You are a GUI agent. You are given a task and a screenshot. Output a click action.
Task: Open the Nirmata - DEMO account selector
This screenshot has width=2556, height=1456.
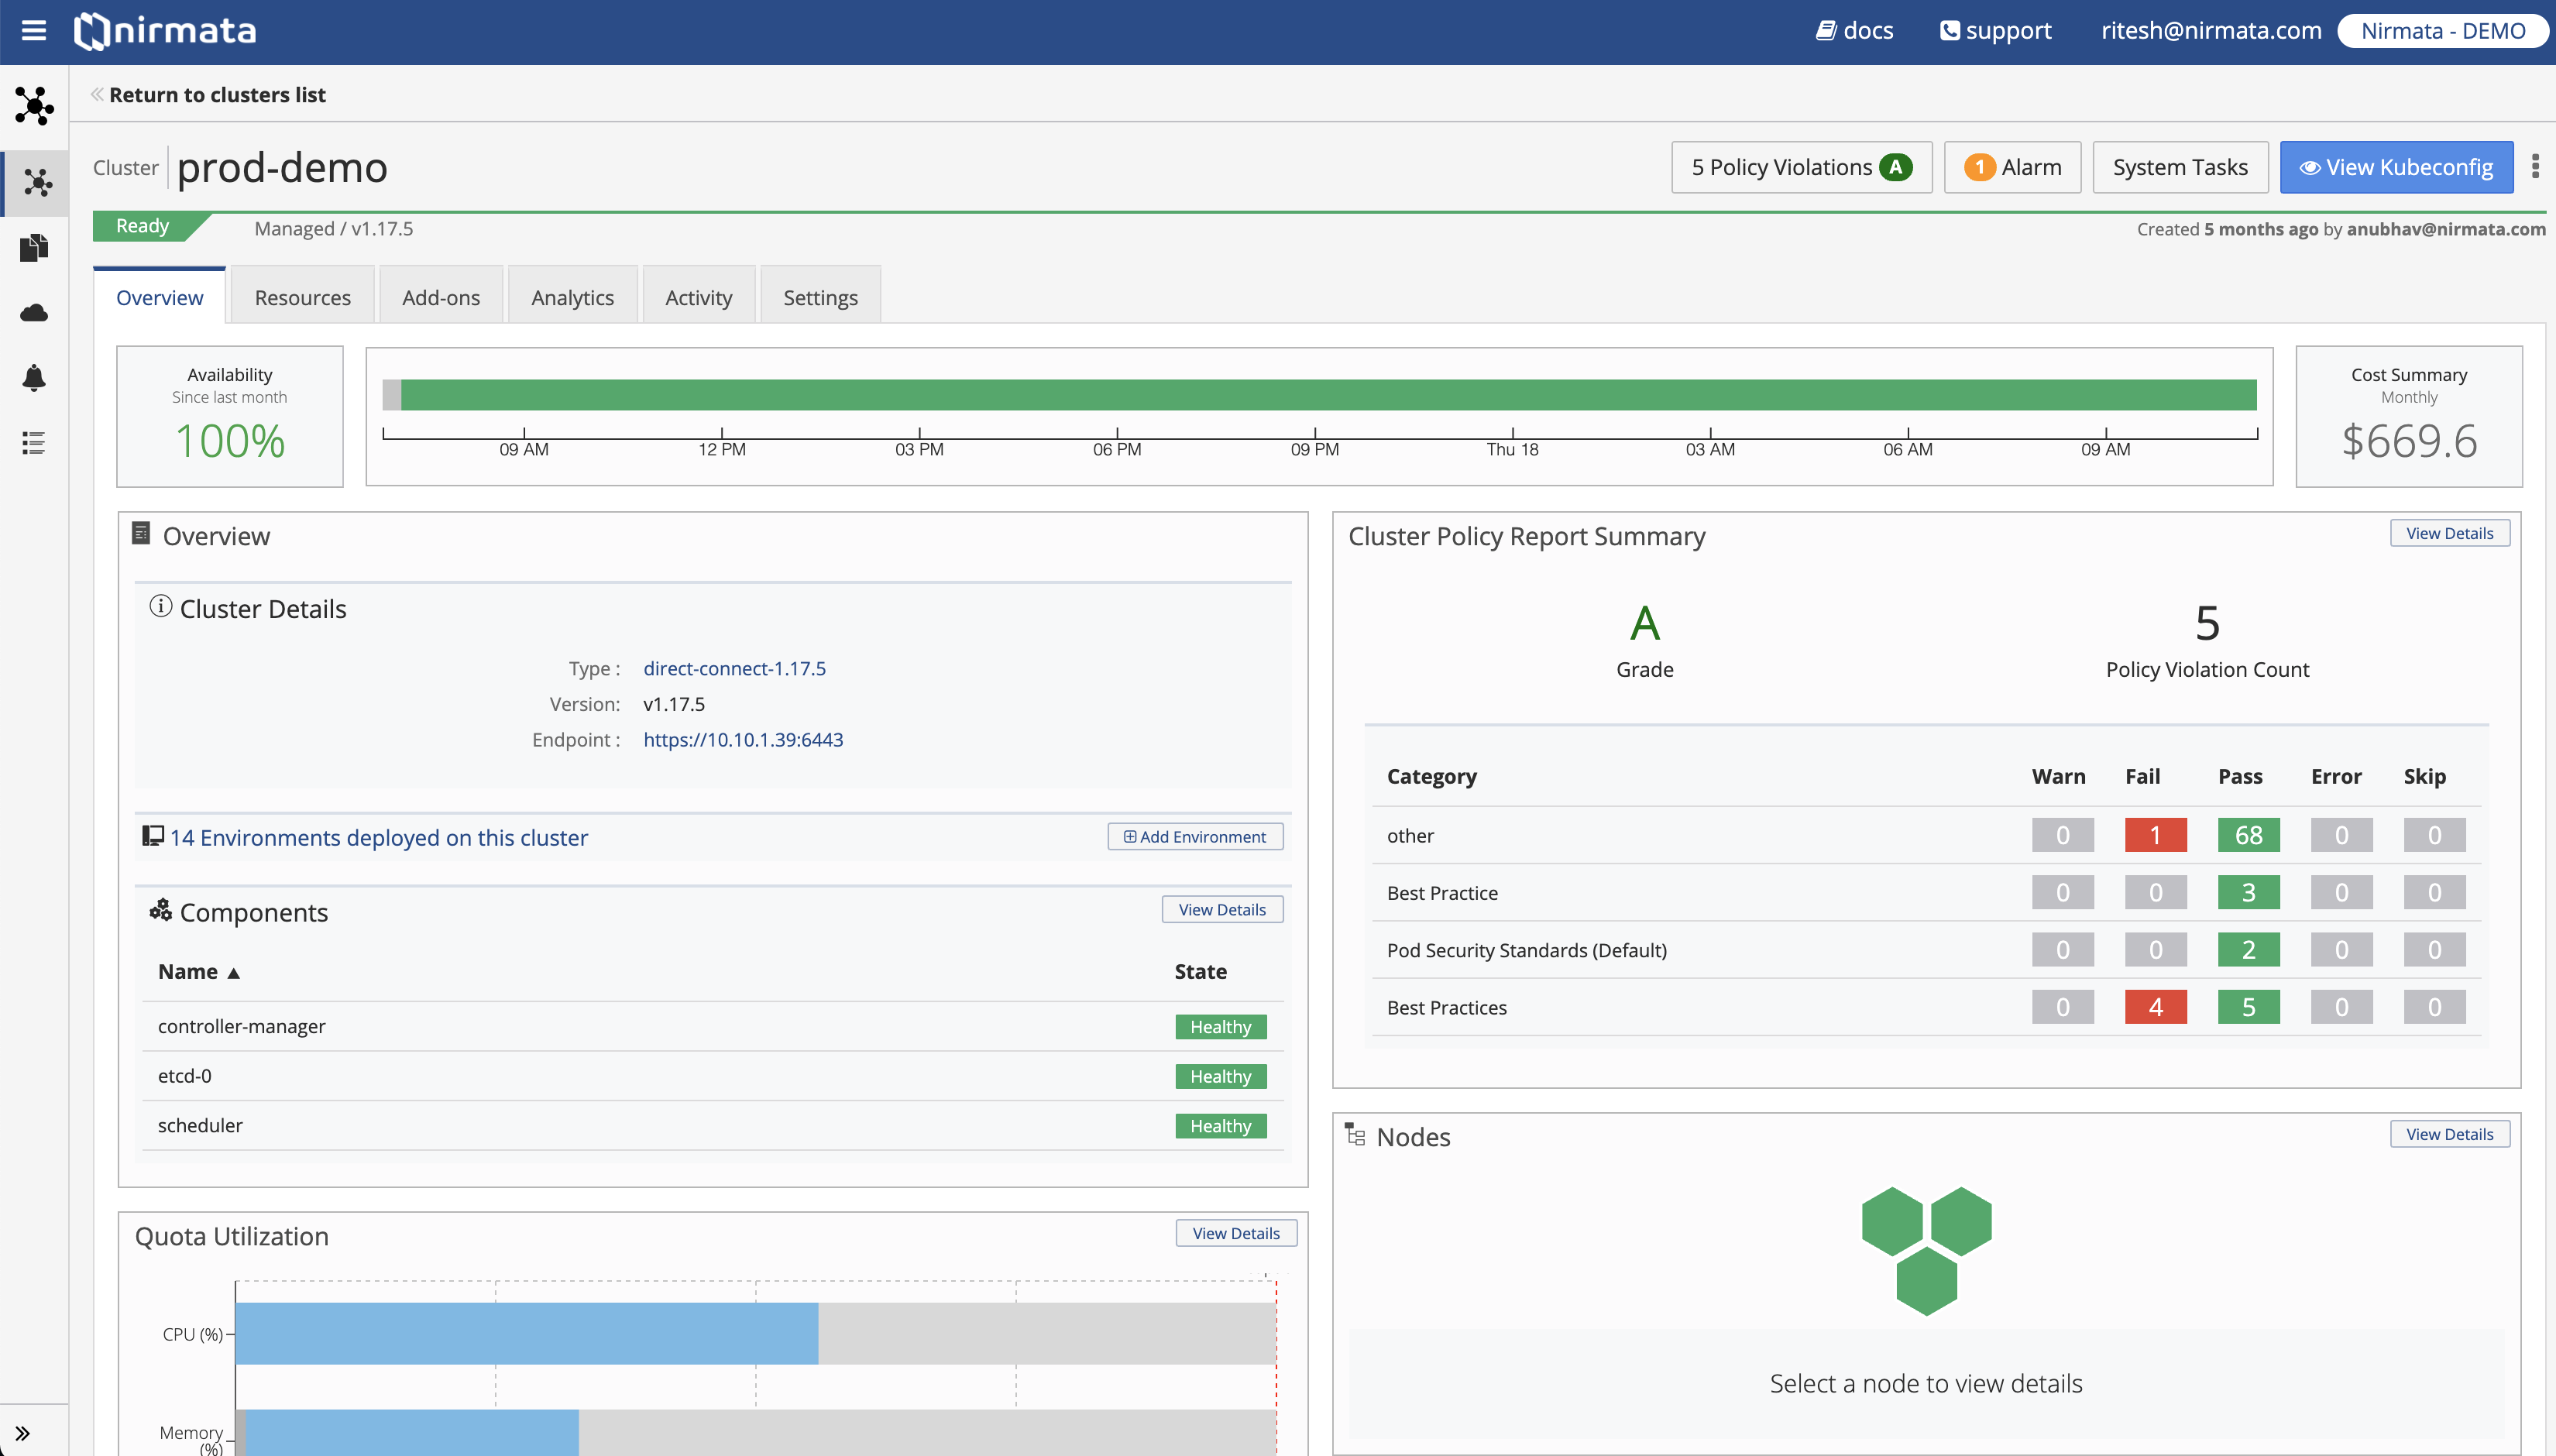[2442, 30]
